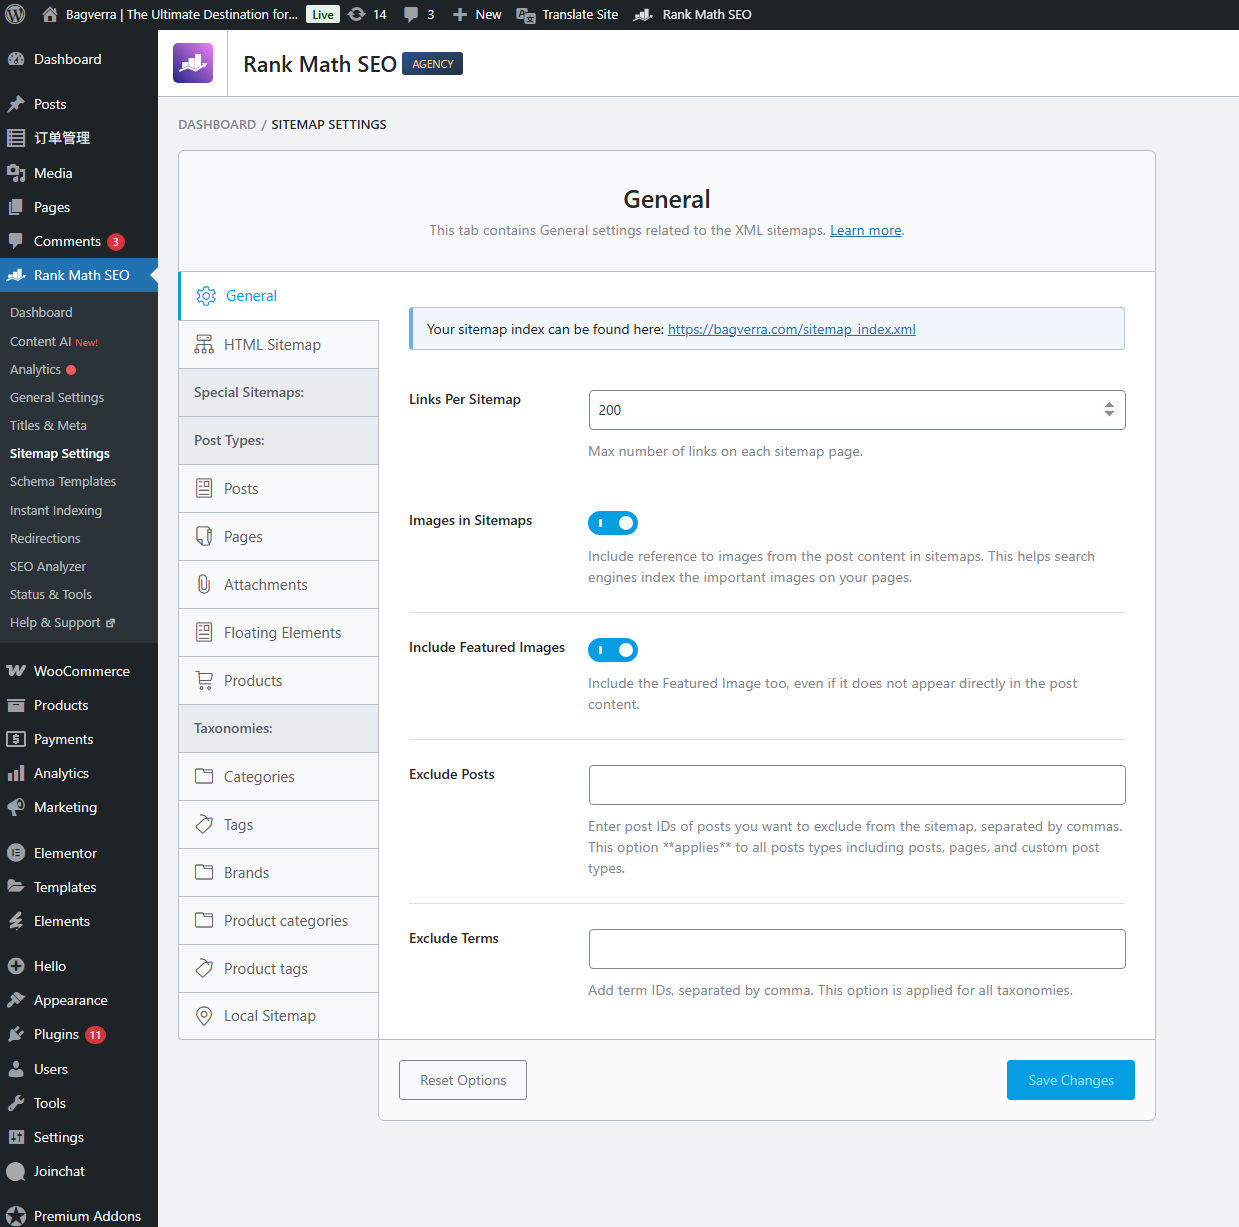Image resolution: width=1239 pixels, height=1227 pixels.
Task: Open the Local Sitemap pin icon
Action: tap(204, 1015)
